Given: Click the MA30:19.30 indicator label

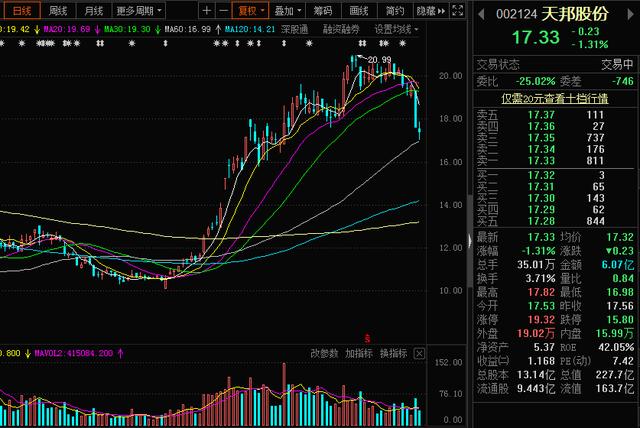Looking at the screenshot, I should point(127,29).
